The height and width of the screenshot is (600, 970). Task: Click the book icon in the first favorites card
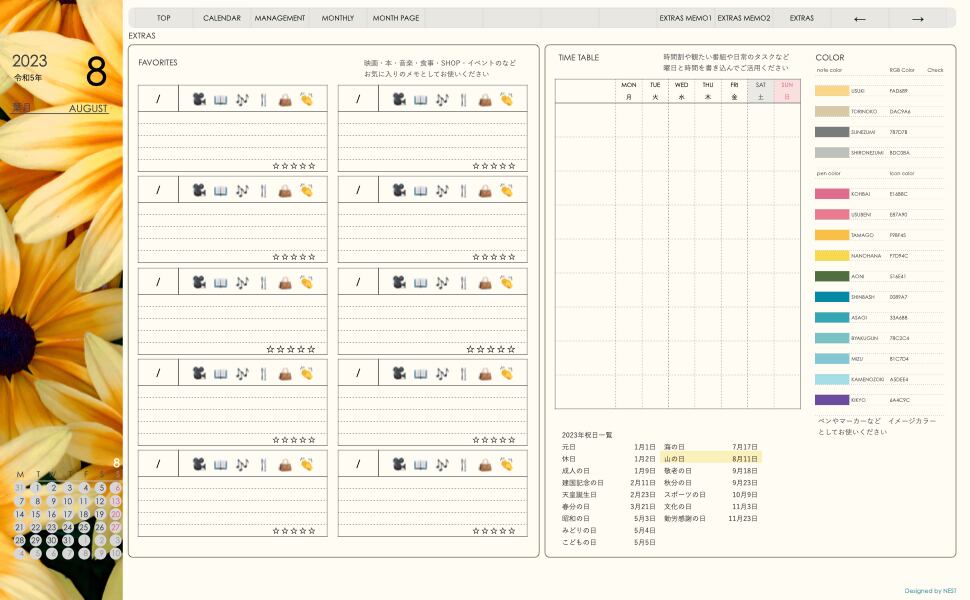point(220,99)
